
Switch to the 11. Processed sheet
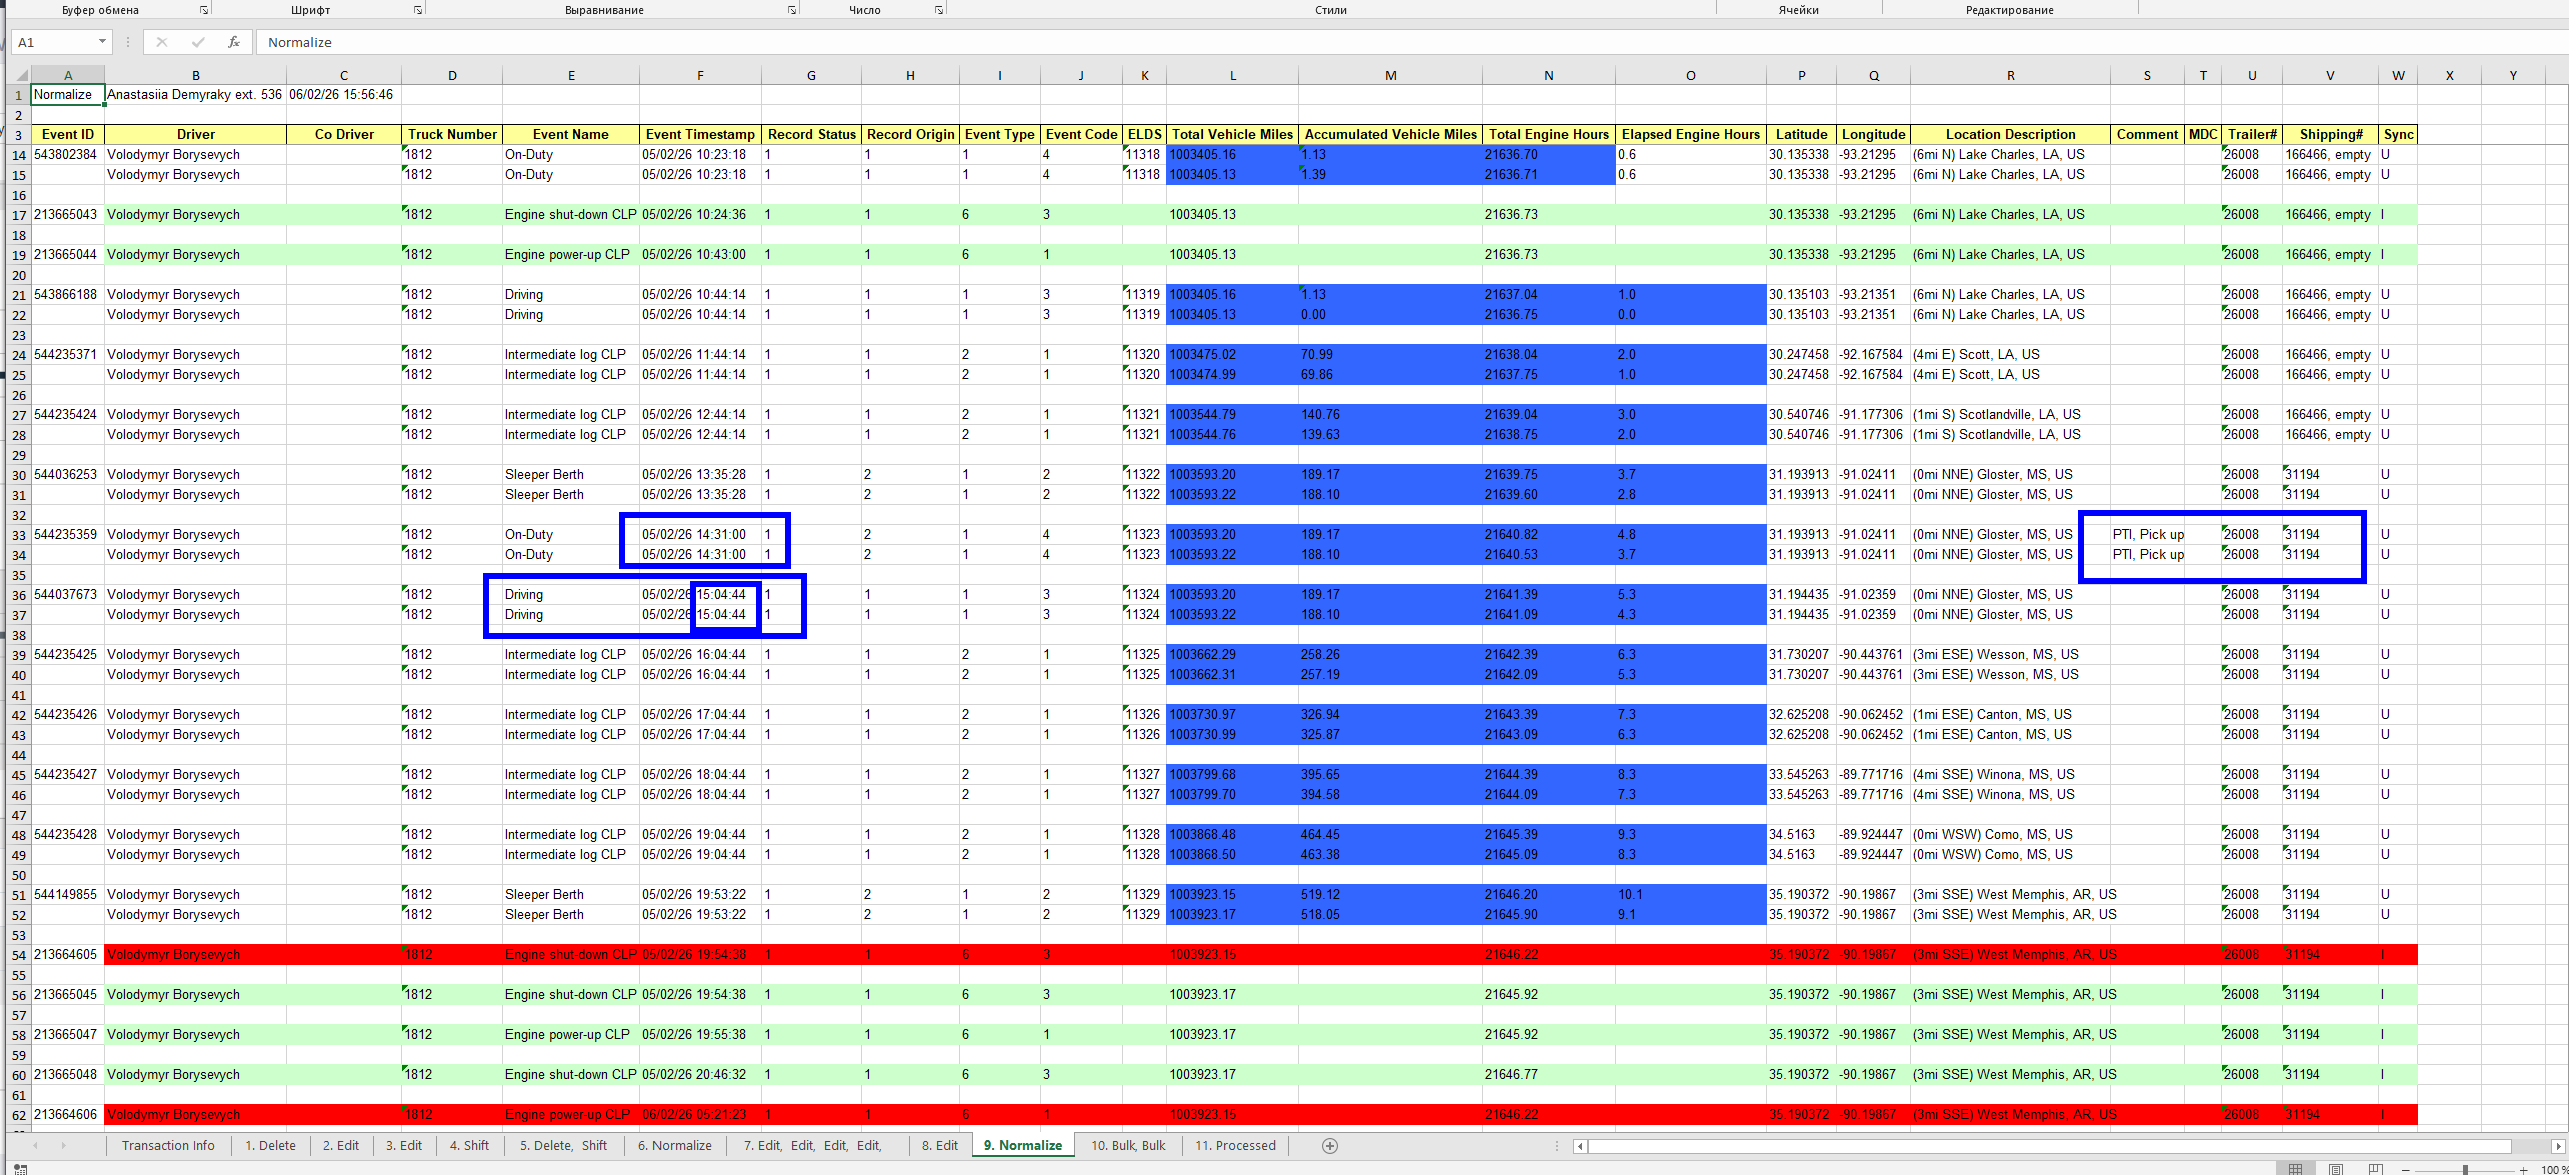click(x=1235, y=1146)
